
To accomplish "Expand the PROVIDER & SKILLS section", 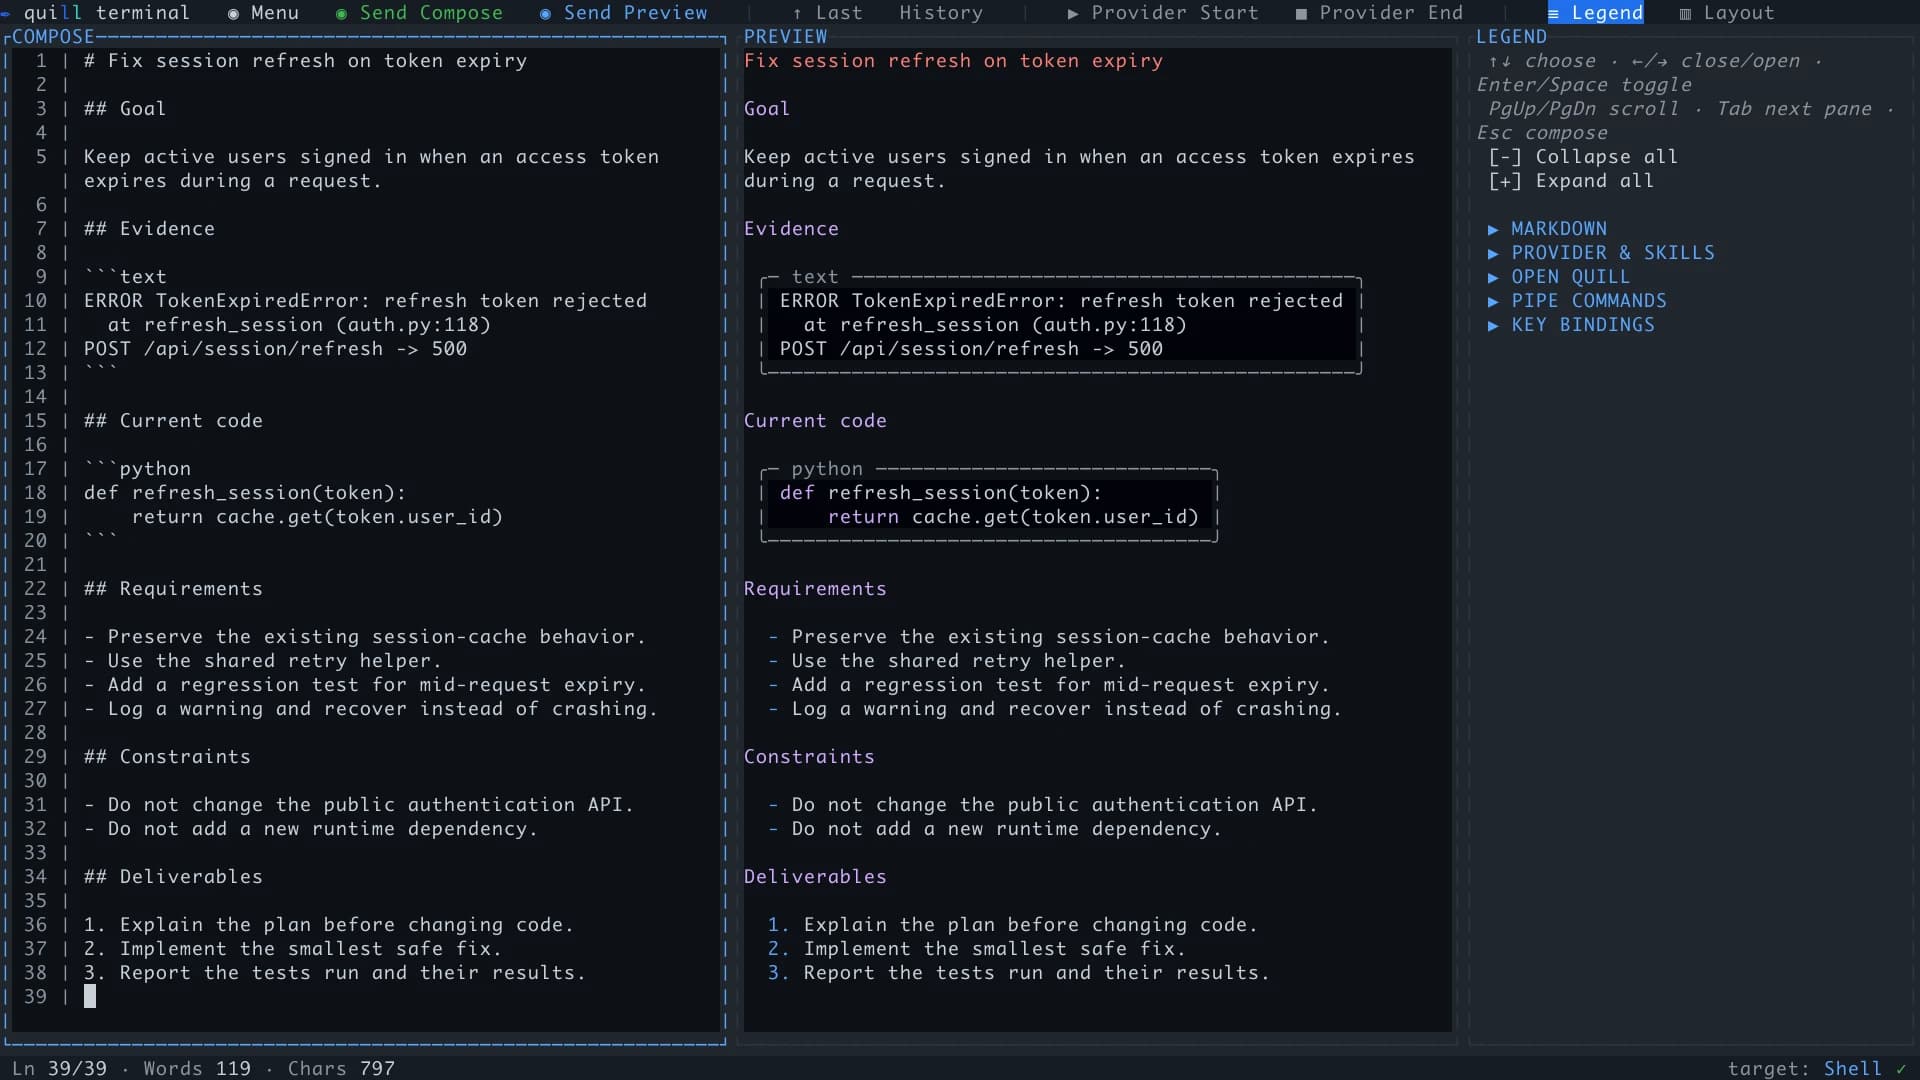I will pyautogui.click(x=1601, y=253).
